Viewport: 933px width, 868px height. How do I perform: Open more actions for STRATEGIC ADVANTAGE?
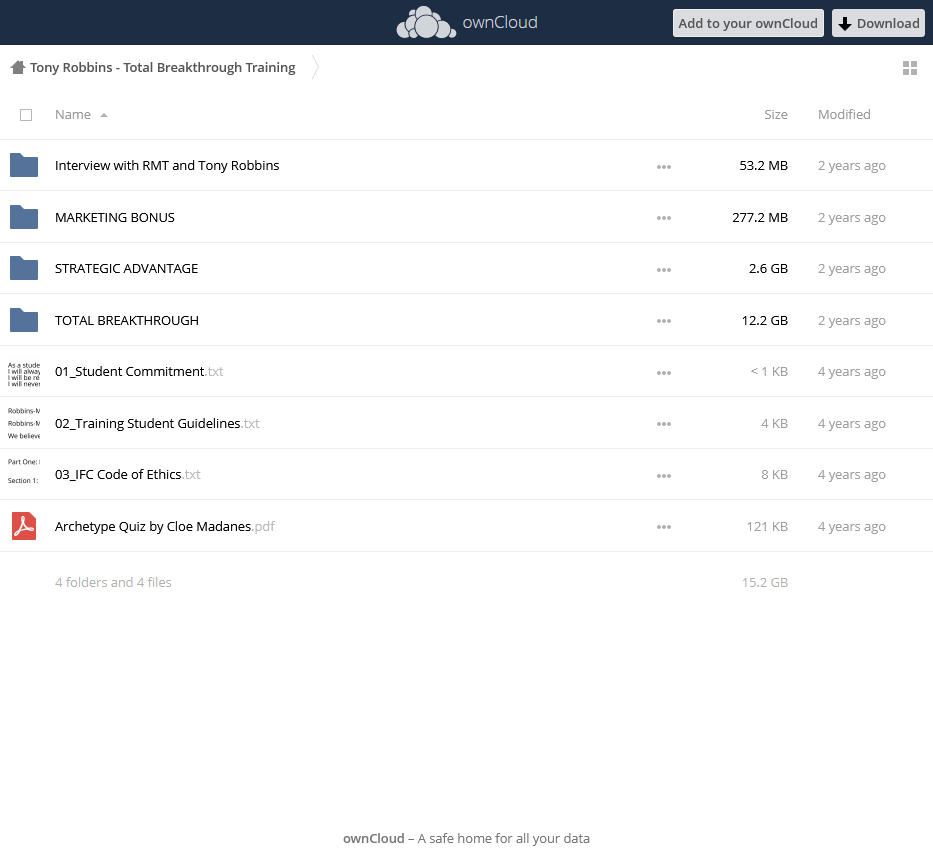[664, 270]
